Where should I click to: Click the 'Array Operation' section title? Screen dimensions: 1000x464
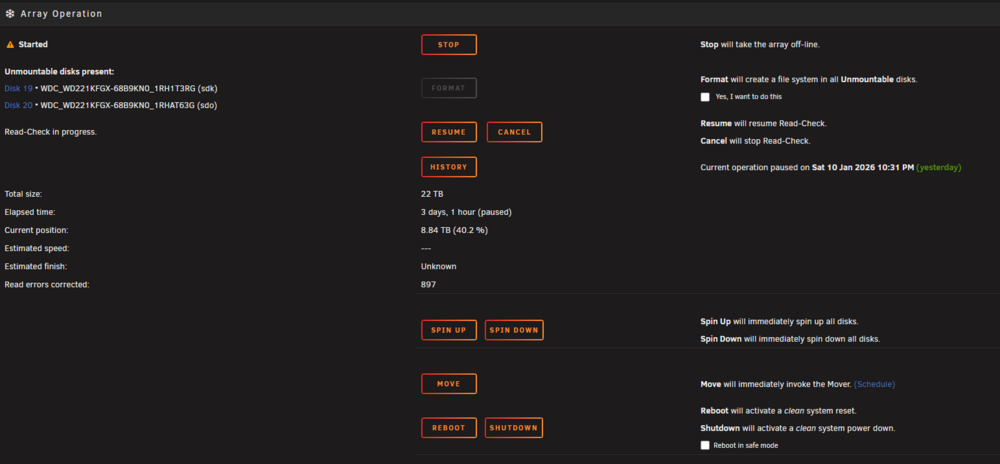61,13
